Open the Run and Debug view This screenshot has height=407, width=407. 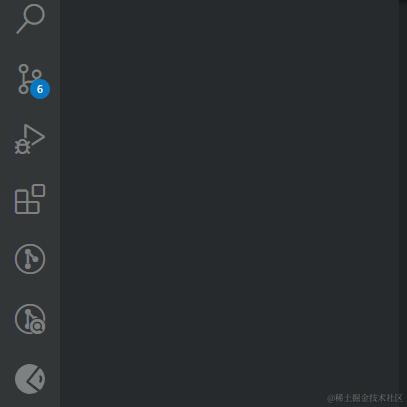pyautogui.click(x=30, y=139)
